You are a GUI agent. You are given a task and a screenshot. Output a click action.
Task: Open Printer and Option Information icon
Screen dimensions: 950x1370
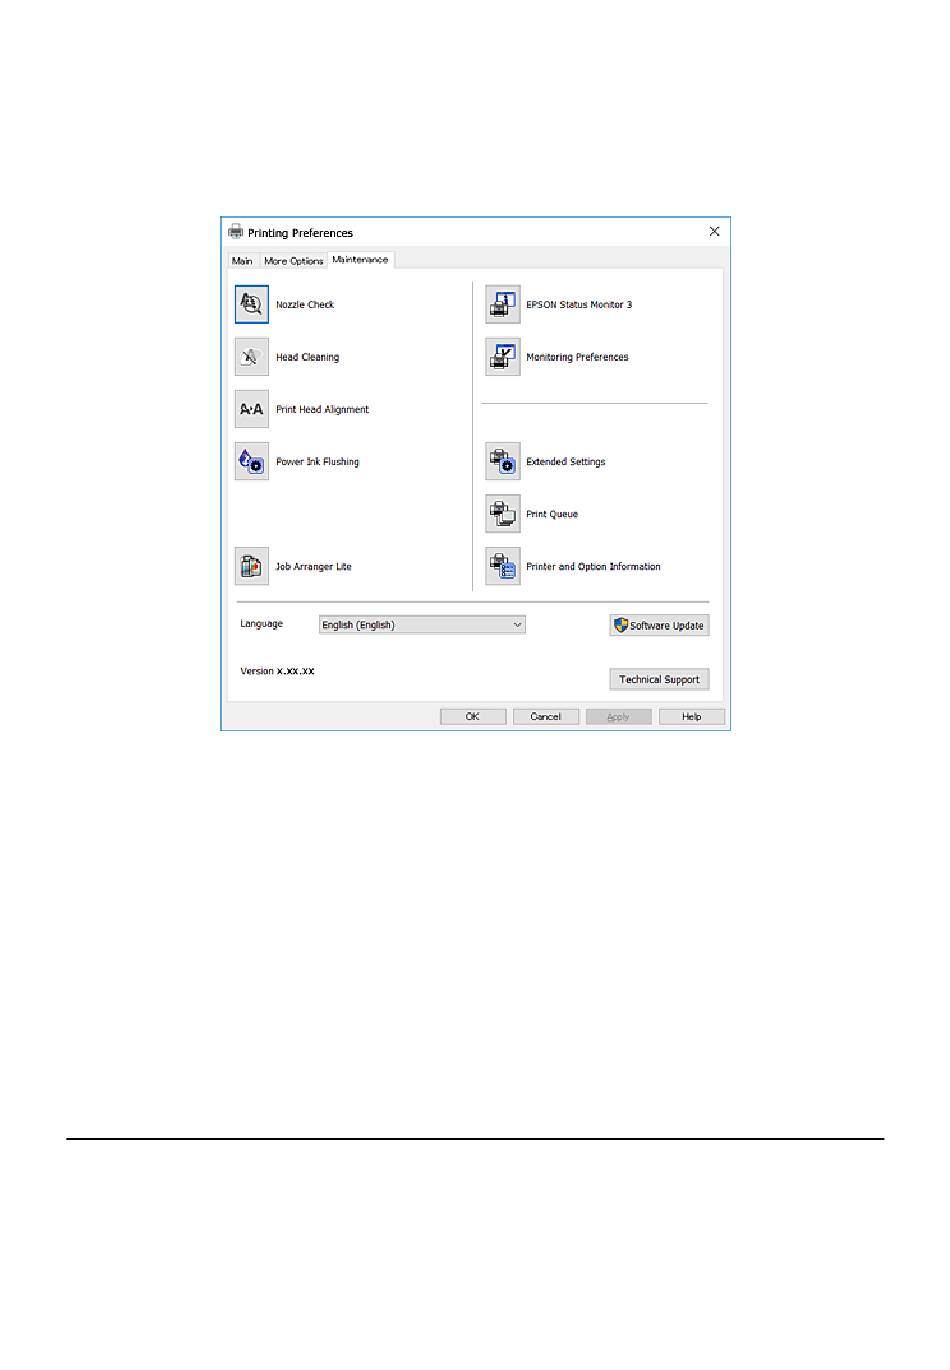click(503, 566)
